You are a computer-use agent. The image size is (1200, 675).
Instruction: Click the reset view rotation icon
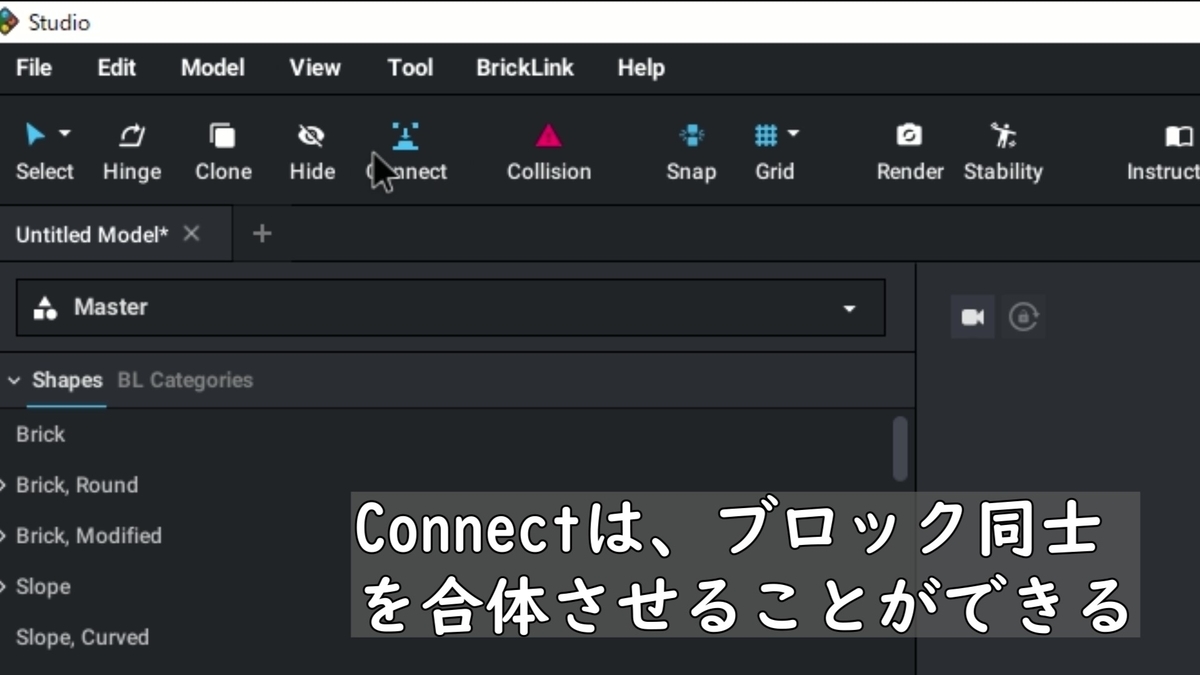click(1023, 317)
